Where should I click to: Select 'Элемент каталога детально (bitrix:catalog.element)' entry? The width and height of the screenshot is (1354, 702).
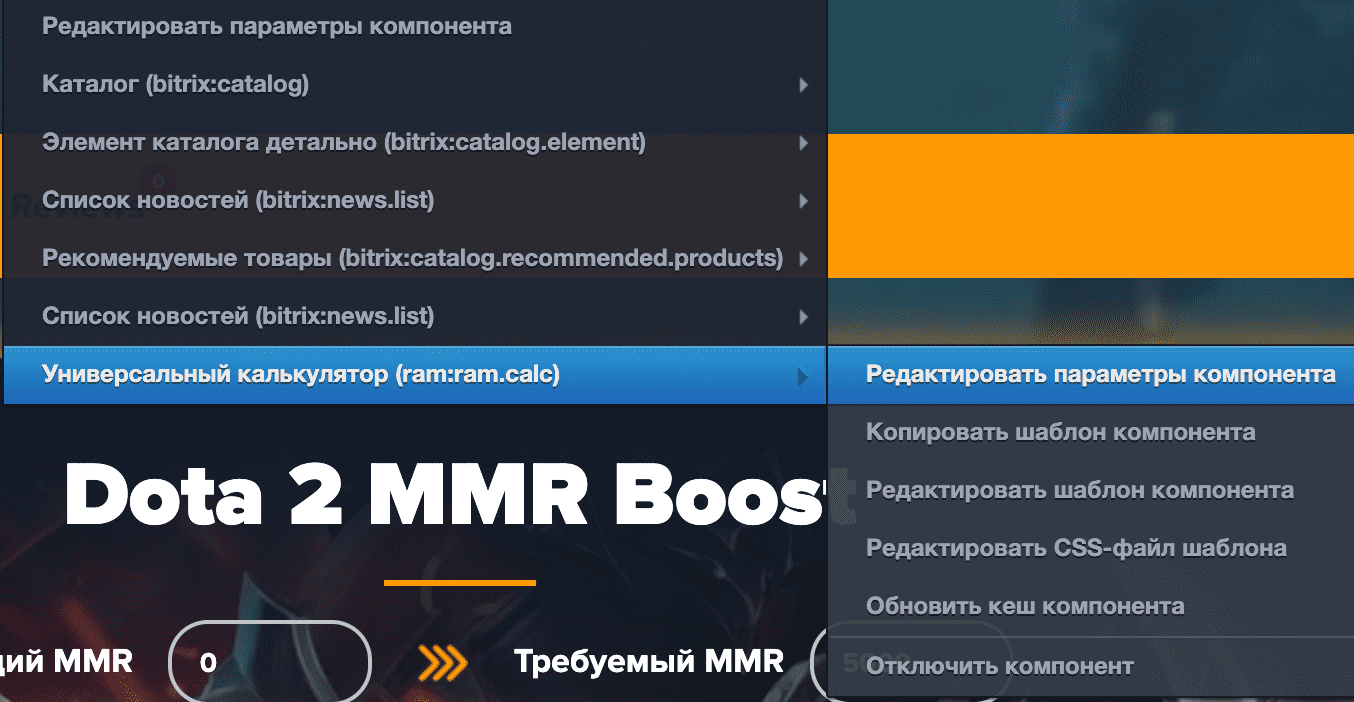point(415,143)
